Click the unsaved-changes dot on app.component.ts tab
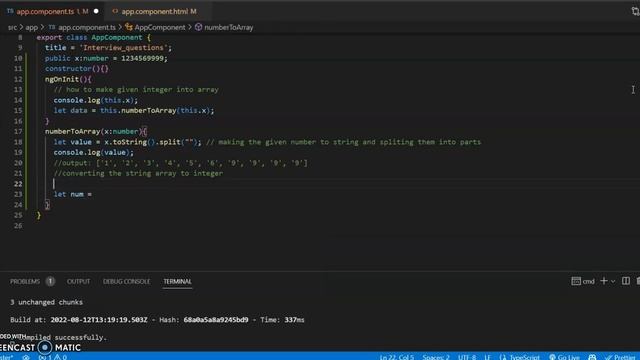Screen dimensions: 640x360 point(96,11)
